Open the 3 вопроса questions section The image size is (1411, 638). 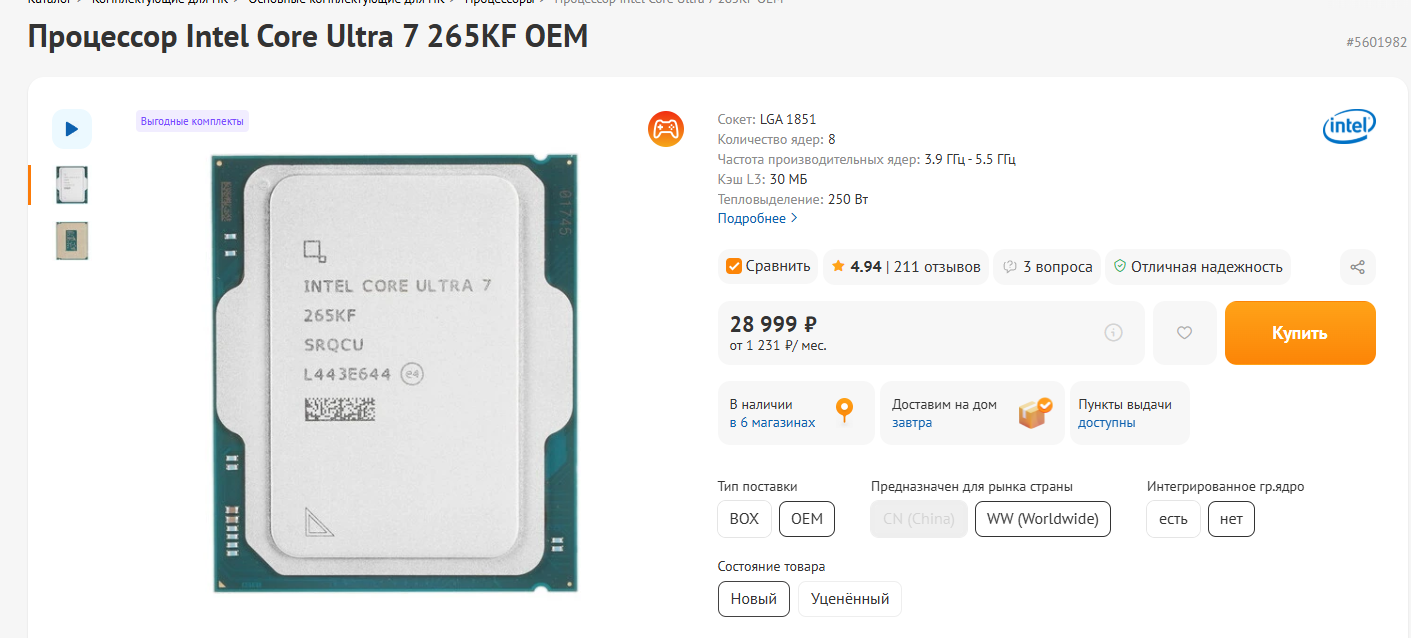click(1047, 267)
